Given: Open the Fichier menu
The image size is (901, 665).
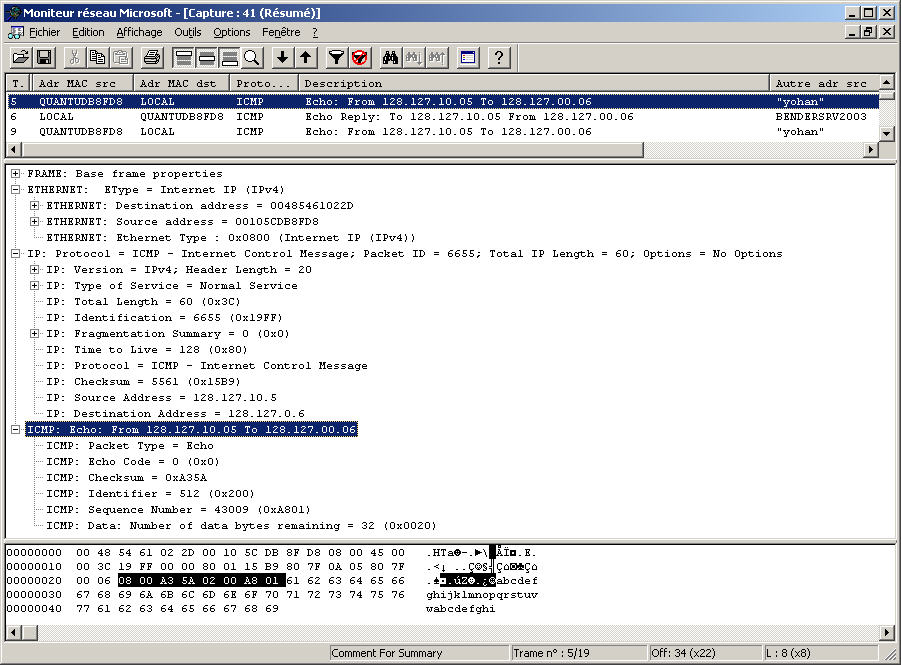Looking at the screenshot, I should click(44, 32).
